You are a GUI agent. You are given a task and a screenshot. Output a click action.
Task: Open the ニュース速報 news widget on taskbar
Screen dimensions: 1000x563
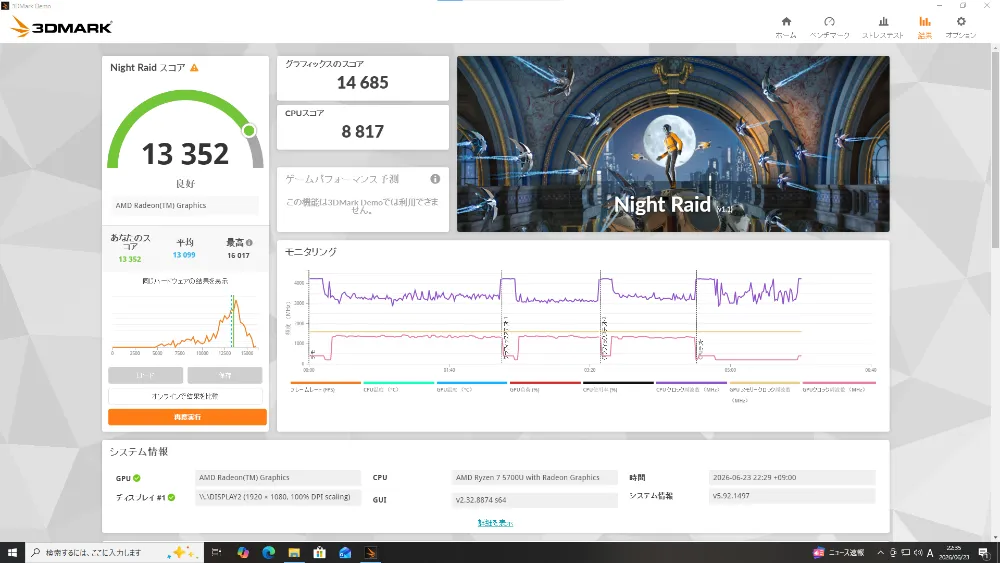pos(839,552)
